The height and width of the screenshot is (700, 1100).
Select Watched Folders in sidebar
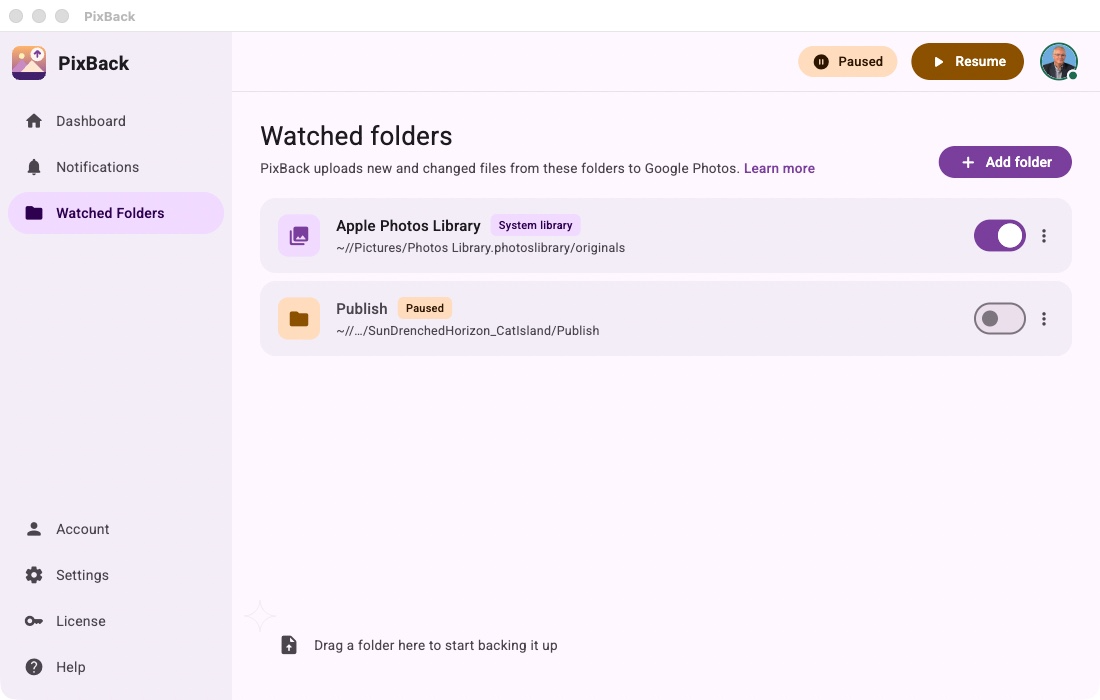coord(116,213)
